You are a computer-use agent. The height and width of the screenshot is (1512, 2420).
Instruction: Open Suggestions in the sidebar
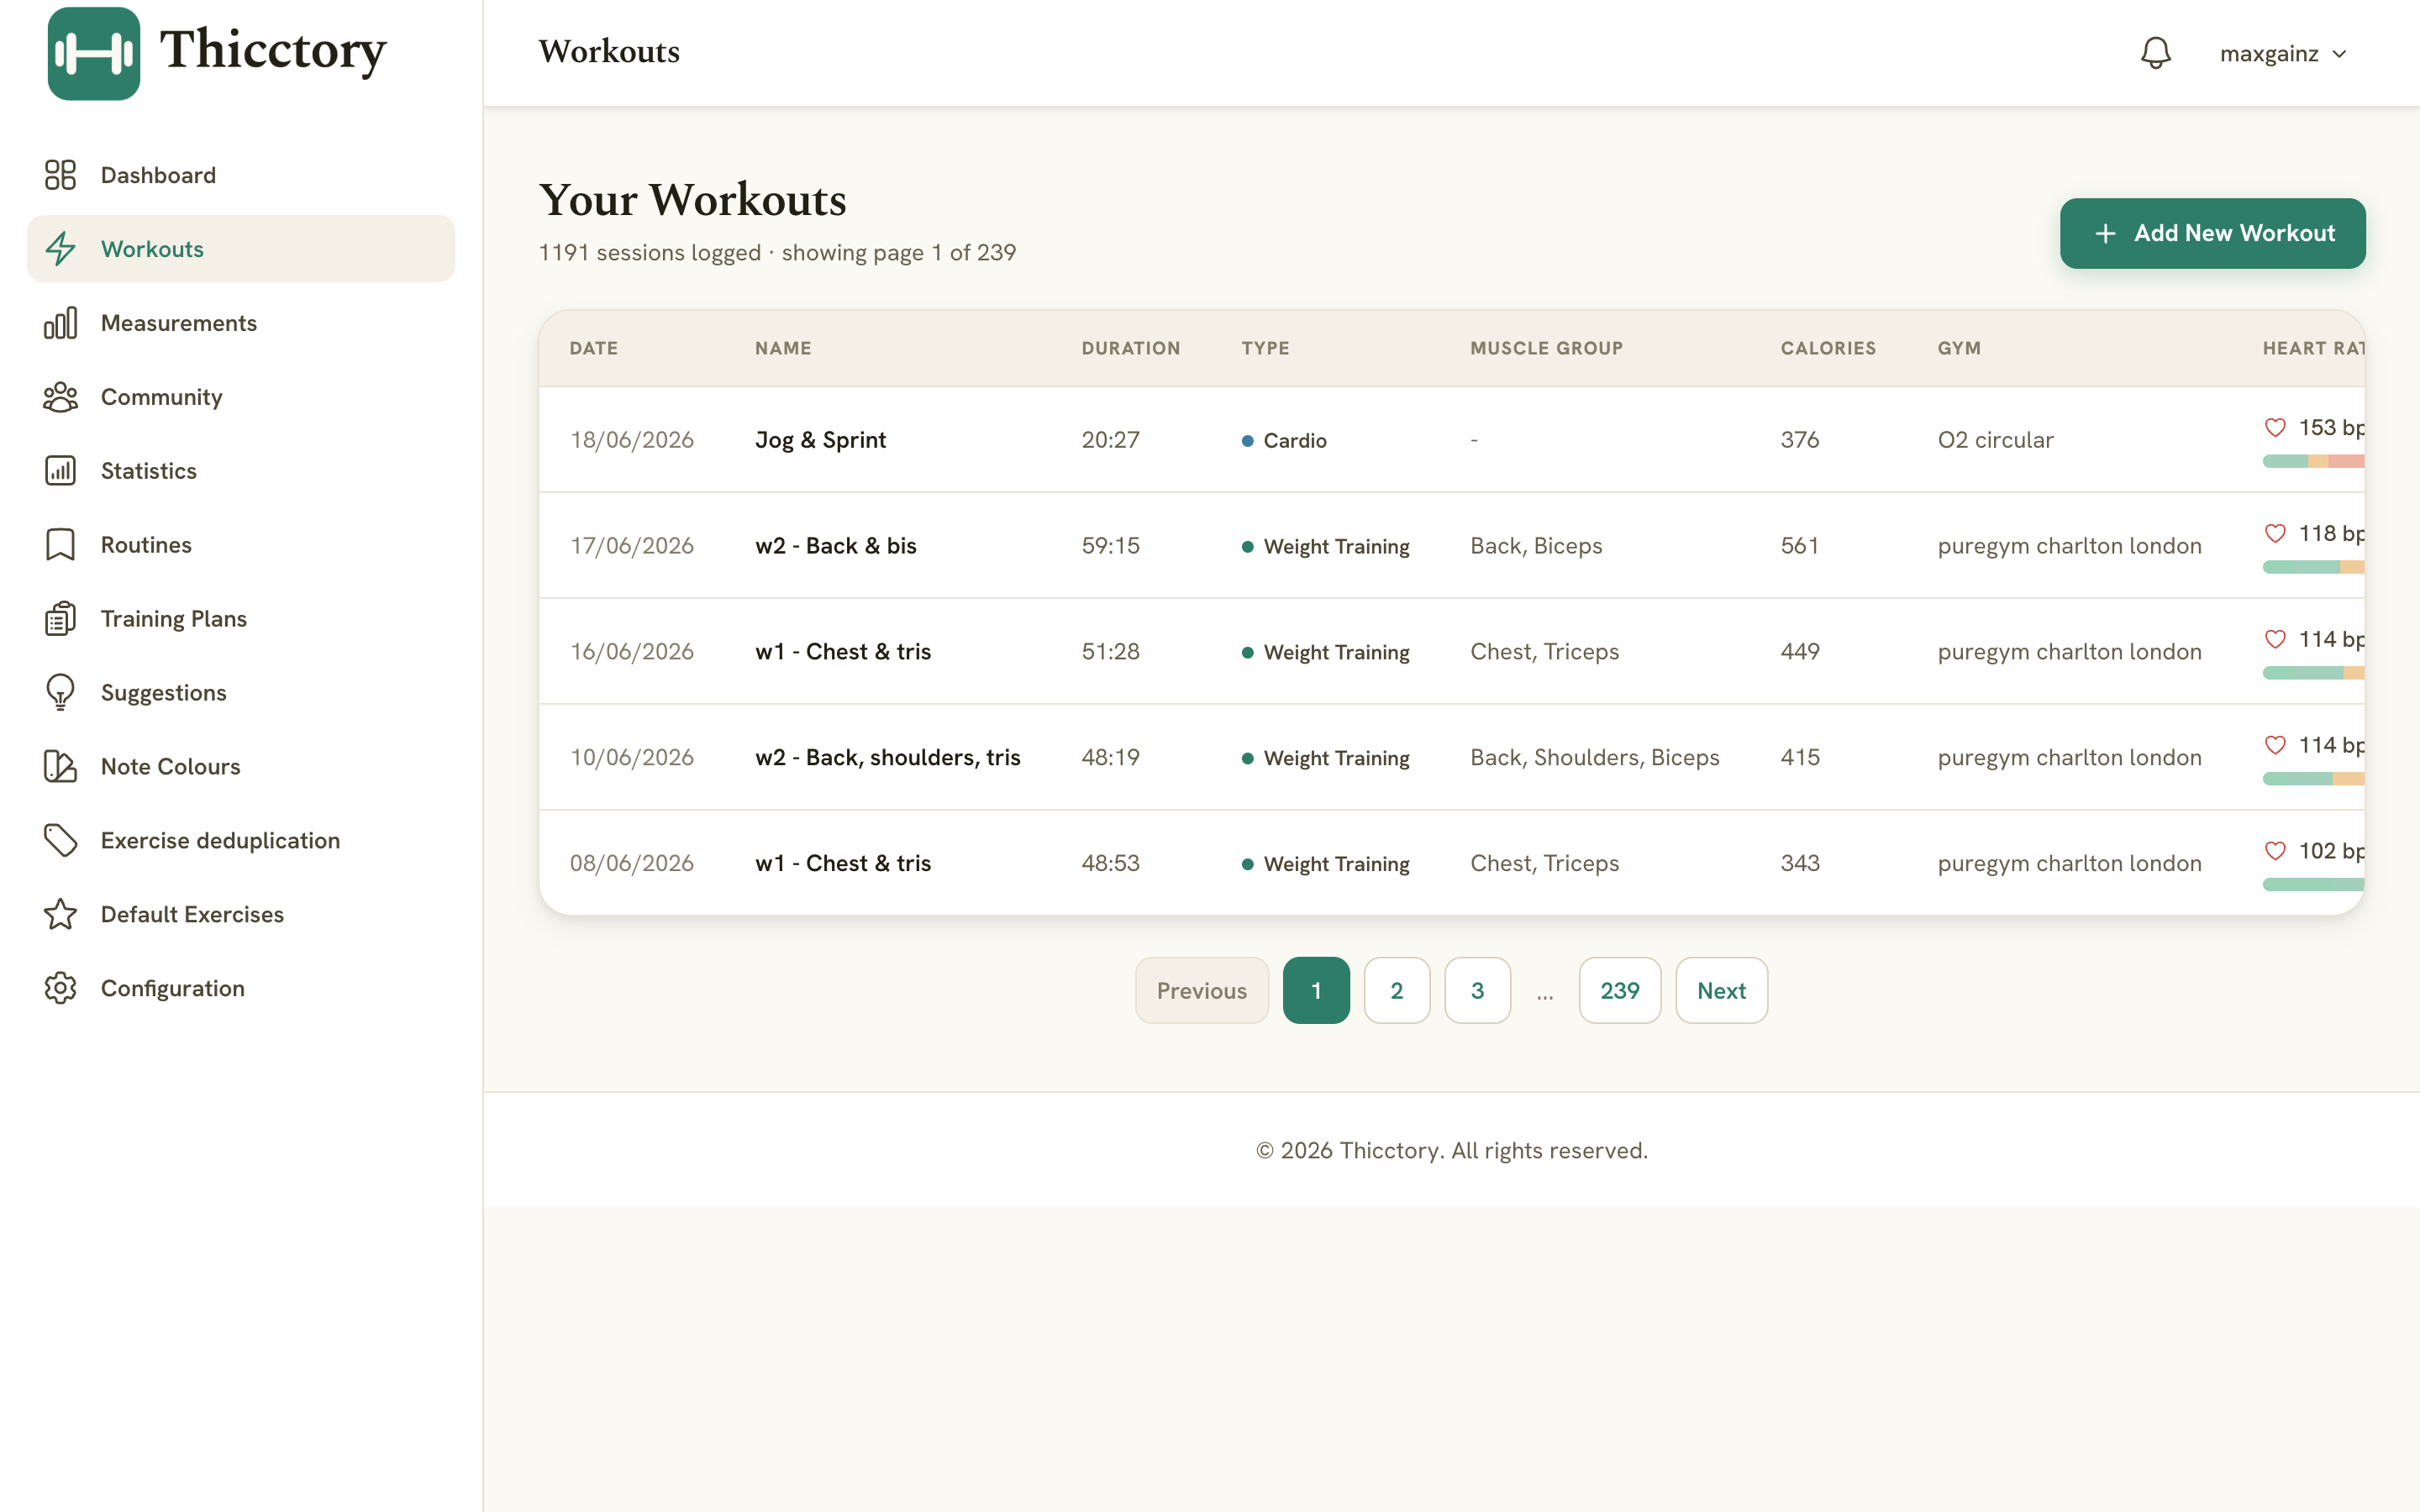point(241,693)
